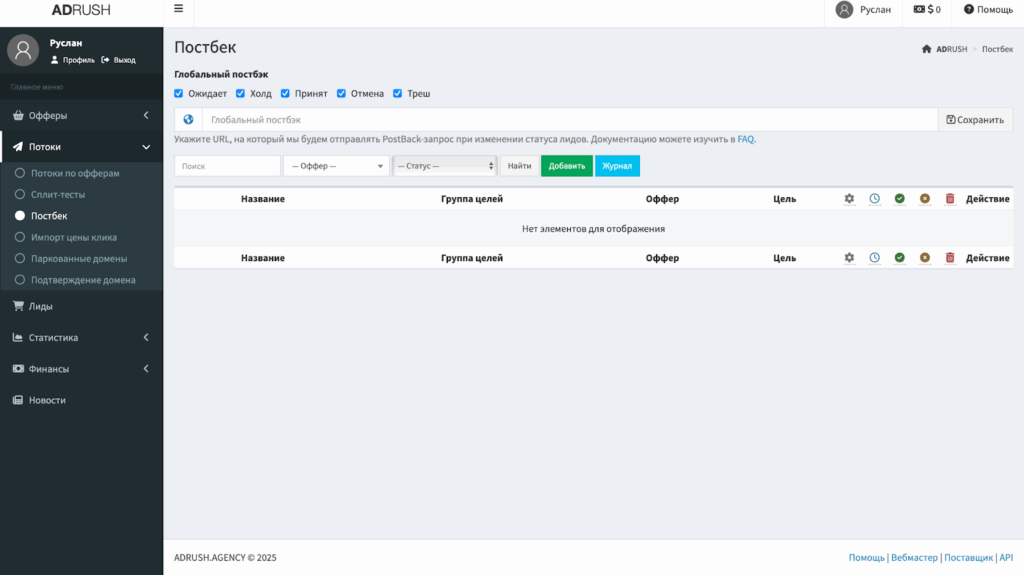Click the globe icon beside postback field
The width and height of the screenshot is (1024, 575).
coord(188,120)
